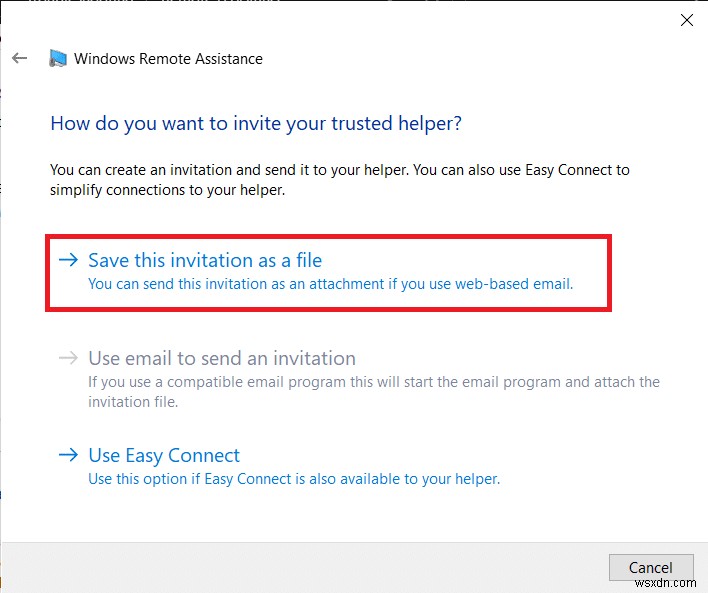The height and width of the screenshot is (593, 708).
Task: Select the Use Easy Connect option
Action: coord(164,455)
